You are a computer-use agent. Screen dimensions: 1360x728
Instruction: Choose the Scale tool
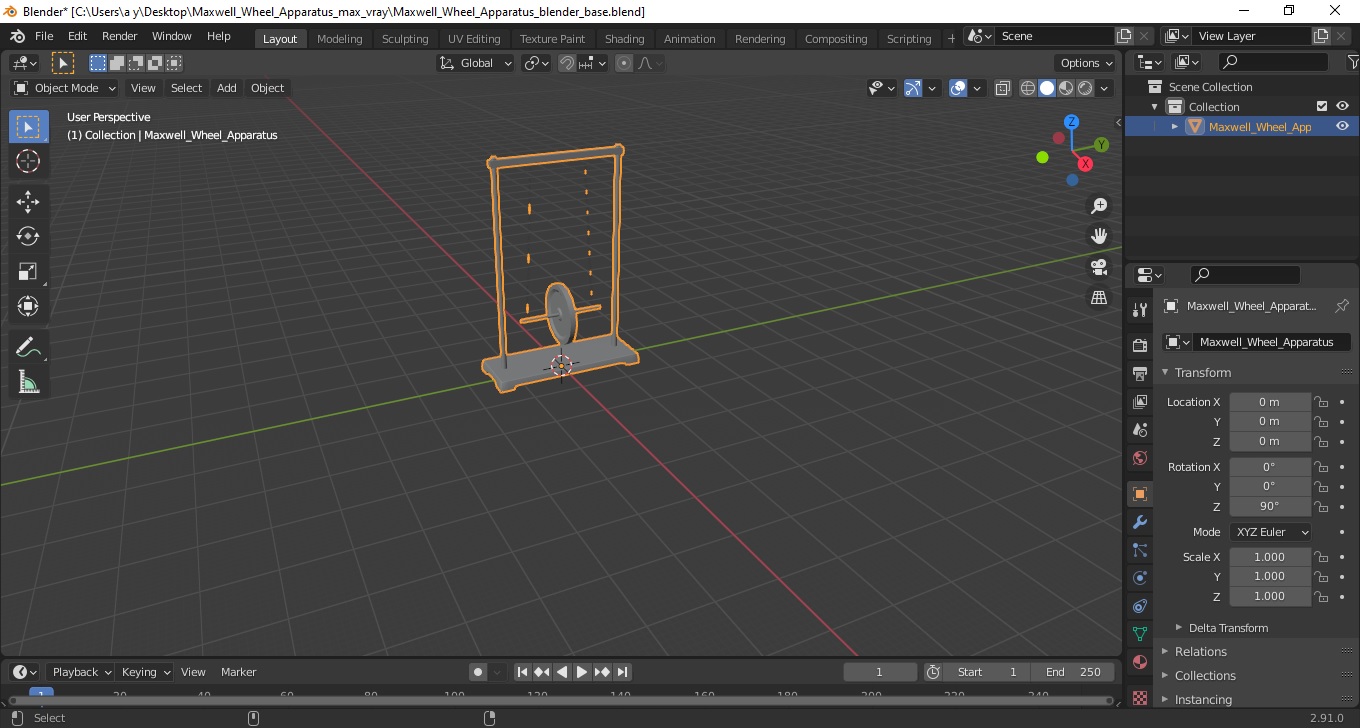click(x=28, y=271)
